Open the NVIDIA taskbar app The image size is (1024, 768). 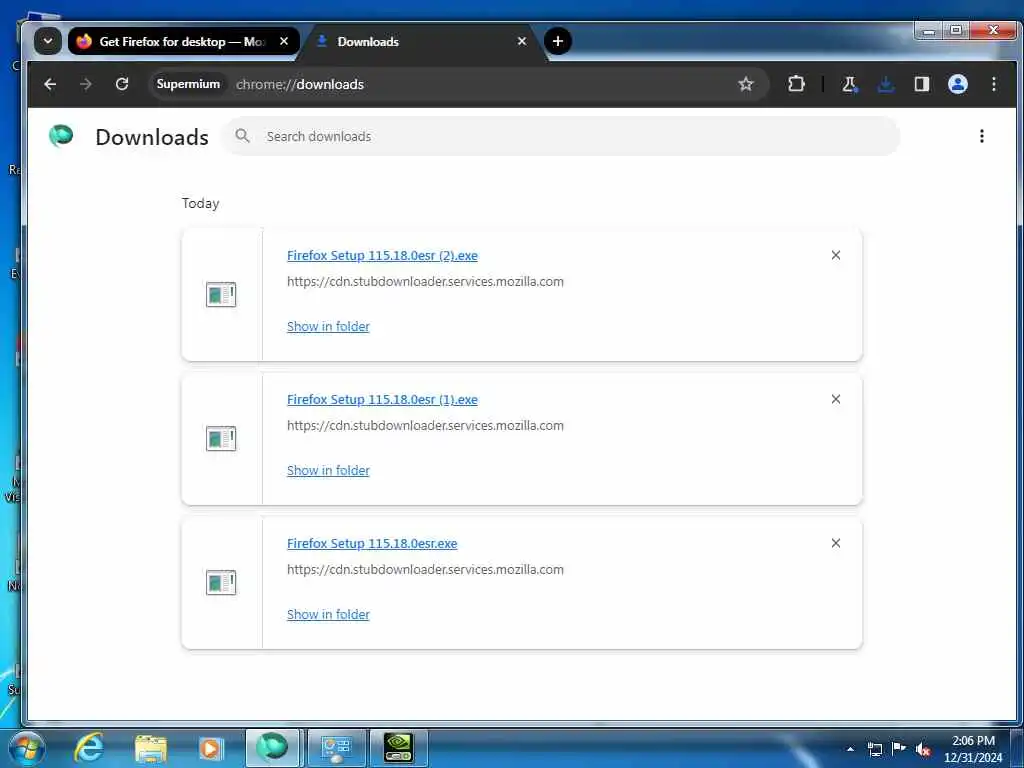398,748
